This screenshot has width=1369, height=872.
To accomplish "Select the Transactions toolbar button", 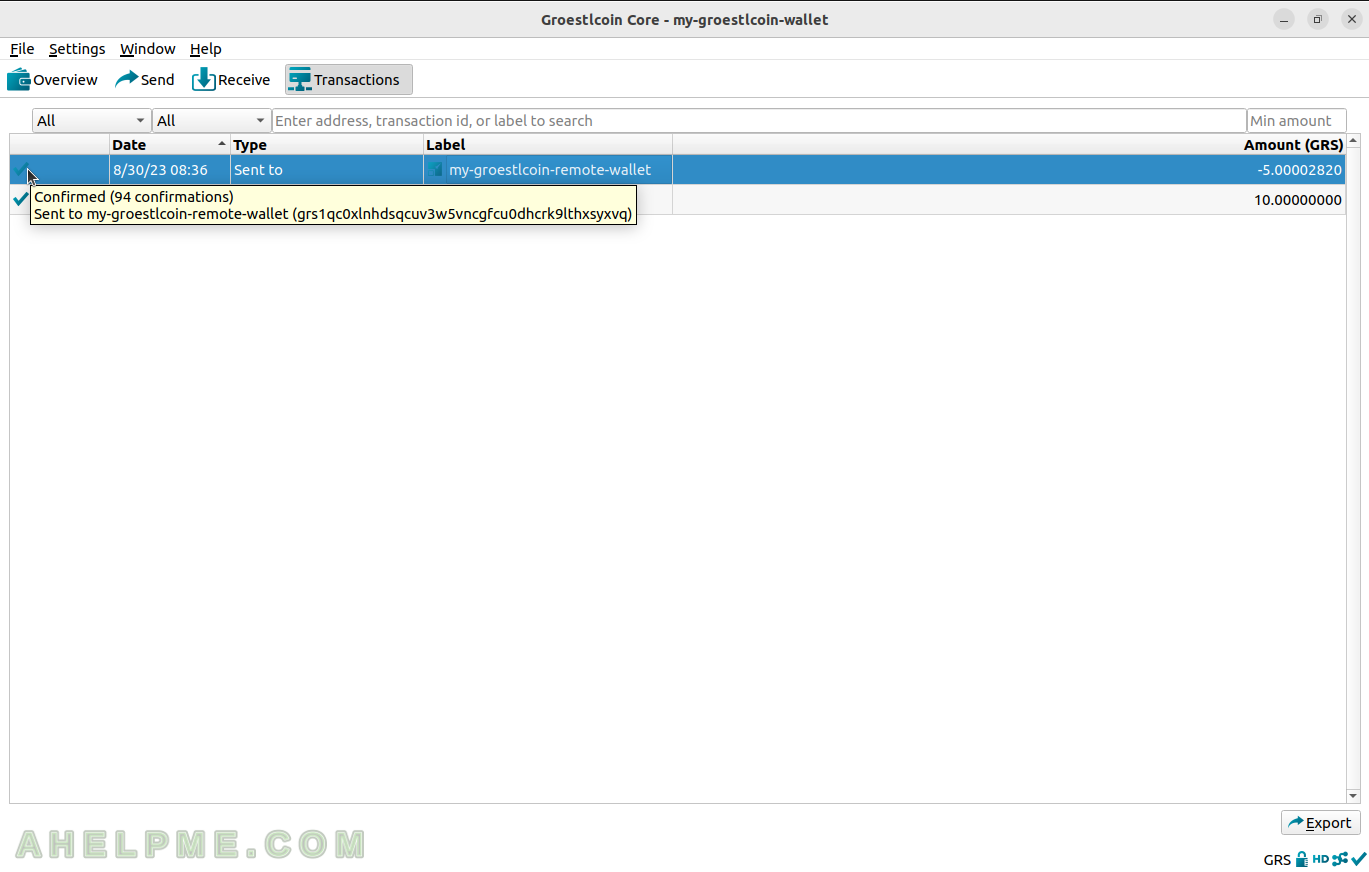I will point(348,80).
